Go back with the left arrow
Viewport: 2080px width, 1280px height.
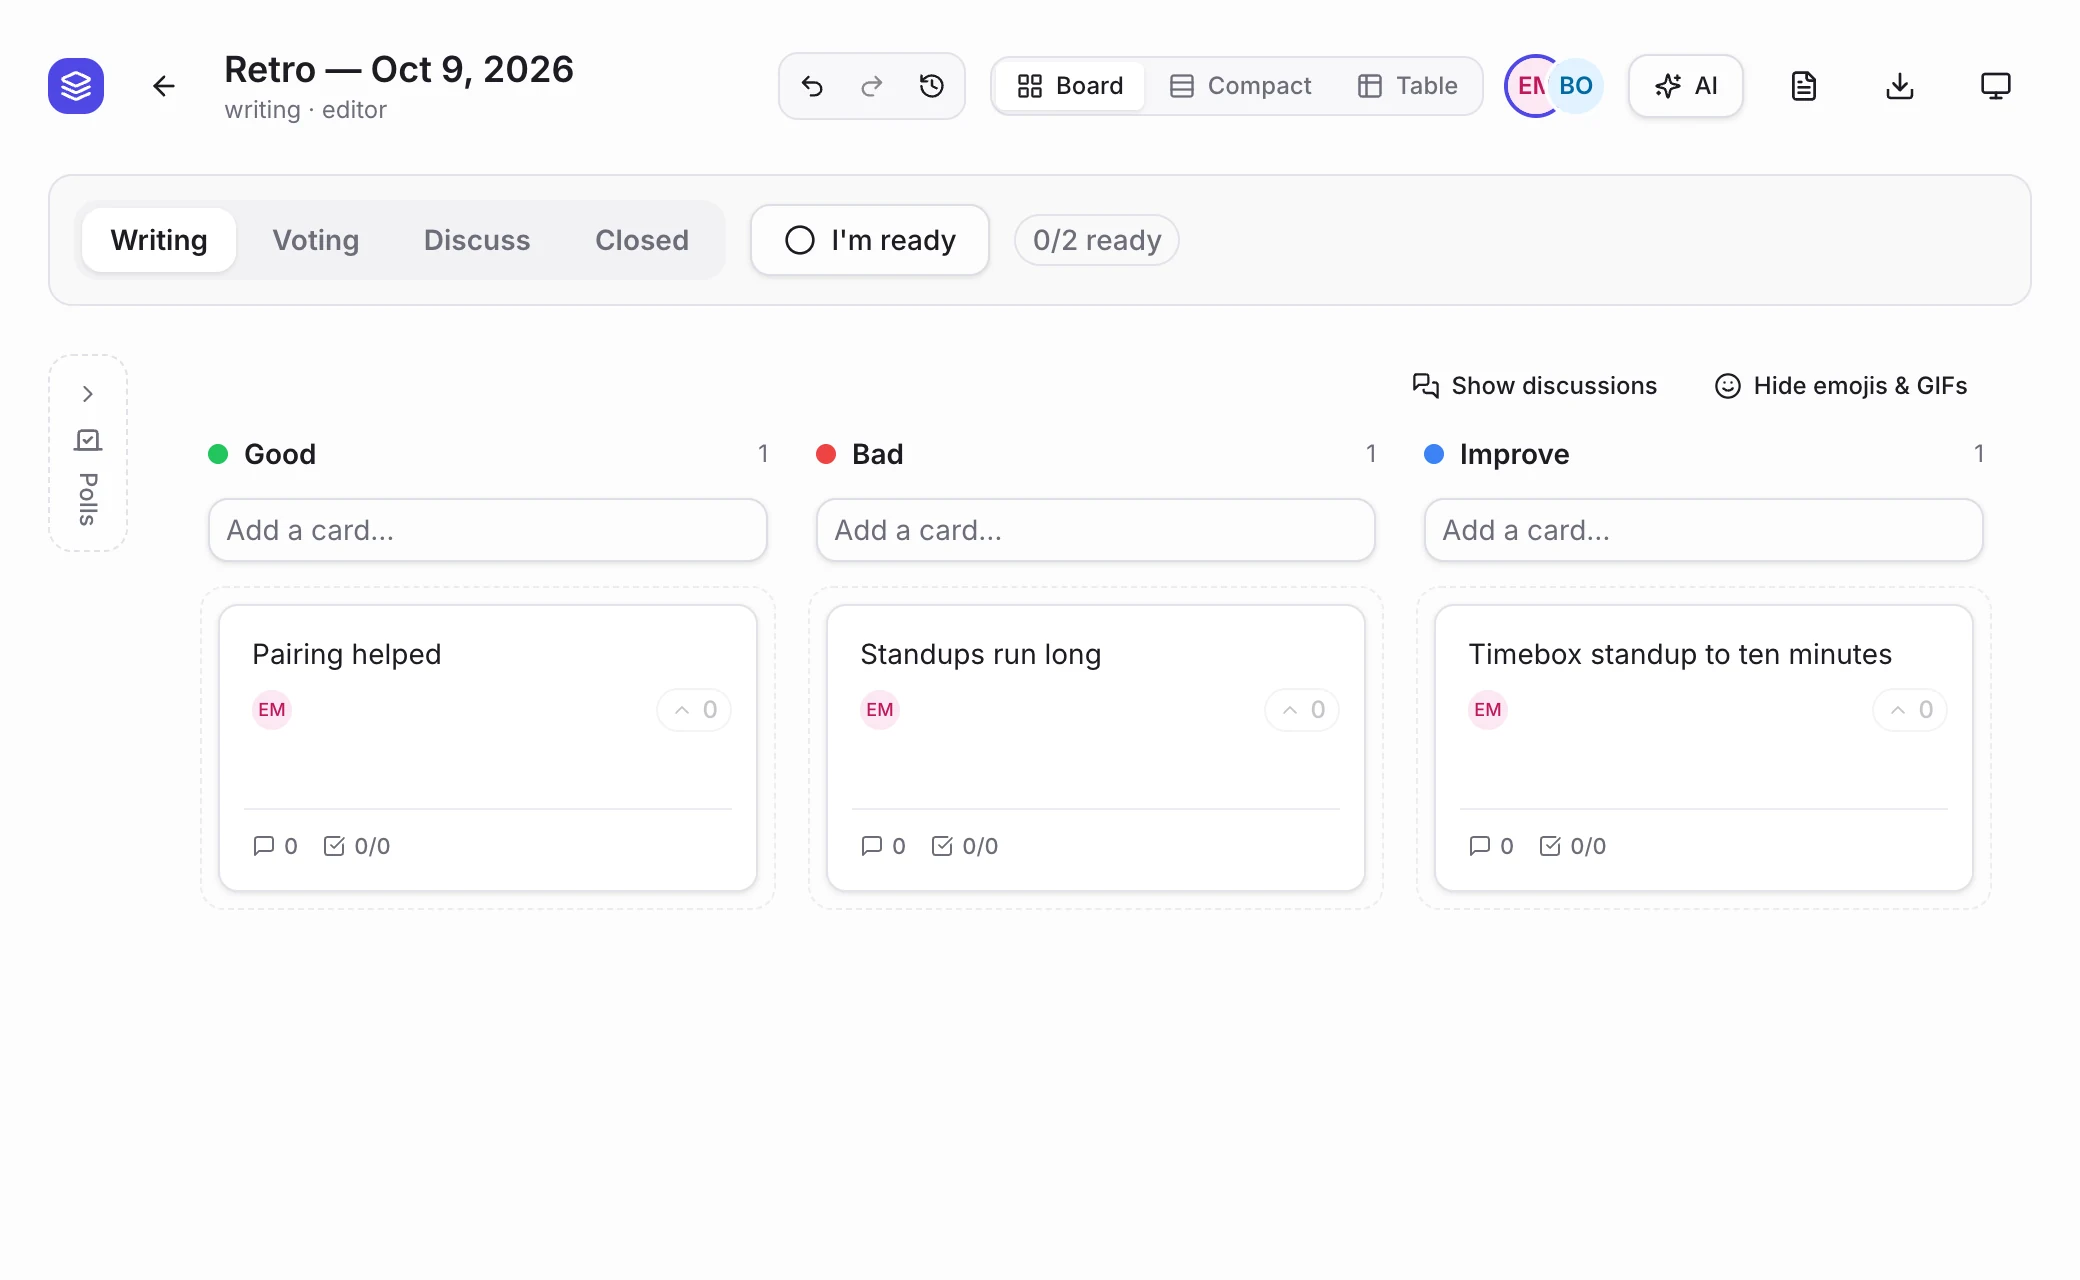(x=164, y=86)
